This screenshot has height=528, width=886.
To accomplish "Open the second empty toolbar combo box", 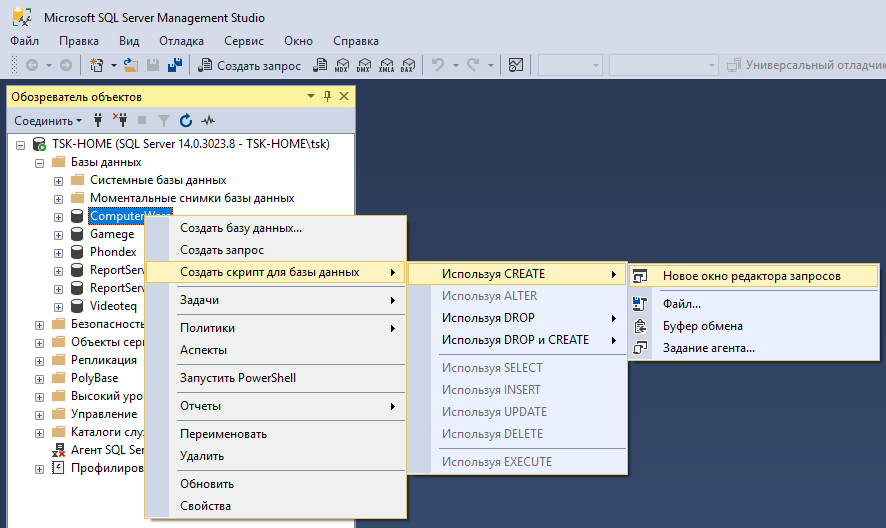I will [663, 66].
